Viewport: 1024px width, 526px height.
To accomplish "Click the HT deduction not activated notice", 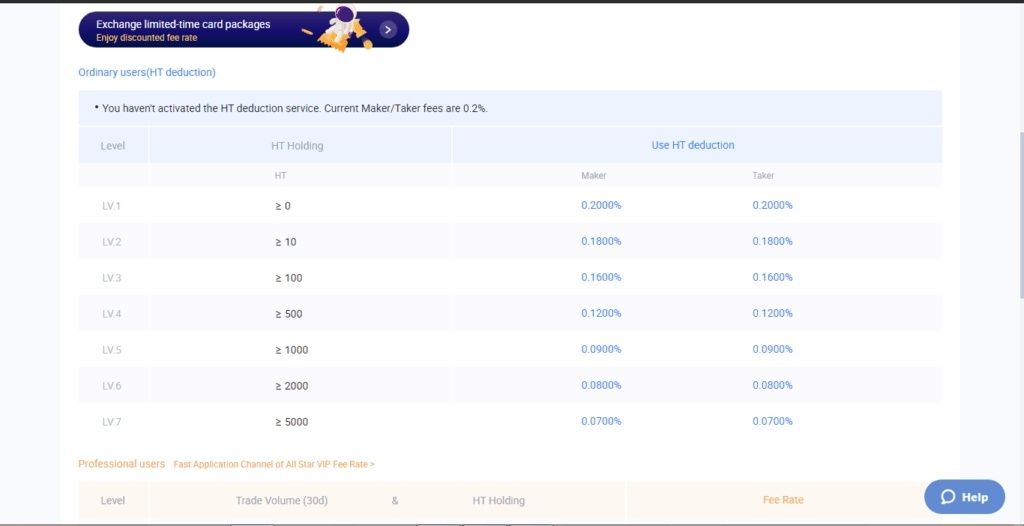I will pyautogui.click(x=510, y=108).
